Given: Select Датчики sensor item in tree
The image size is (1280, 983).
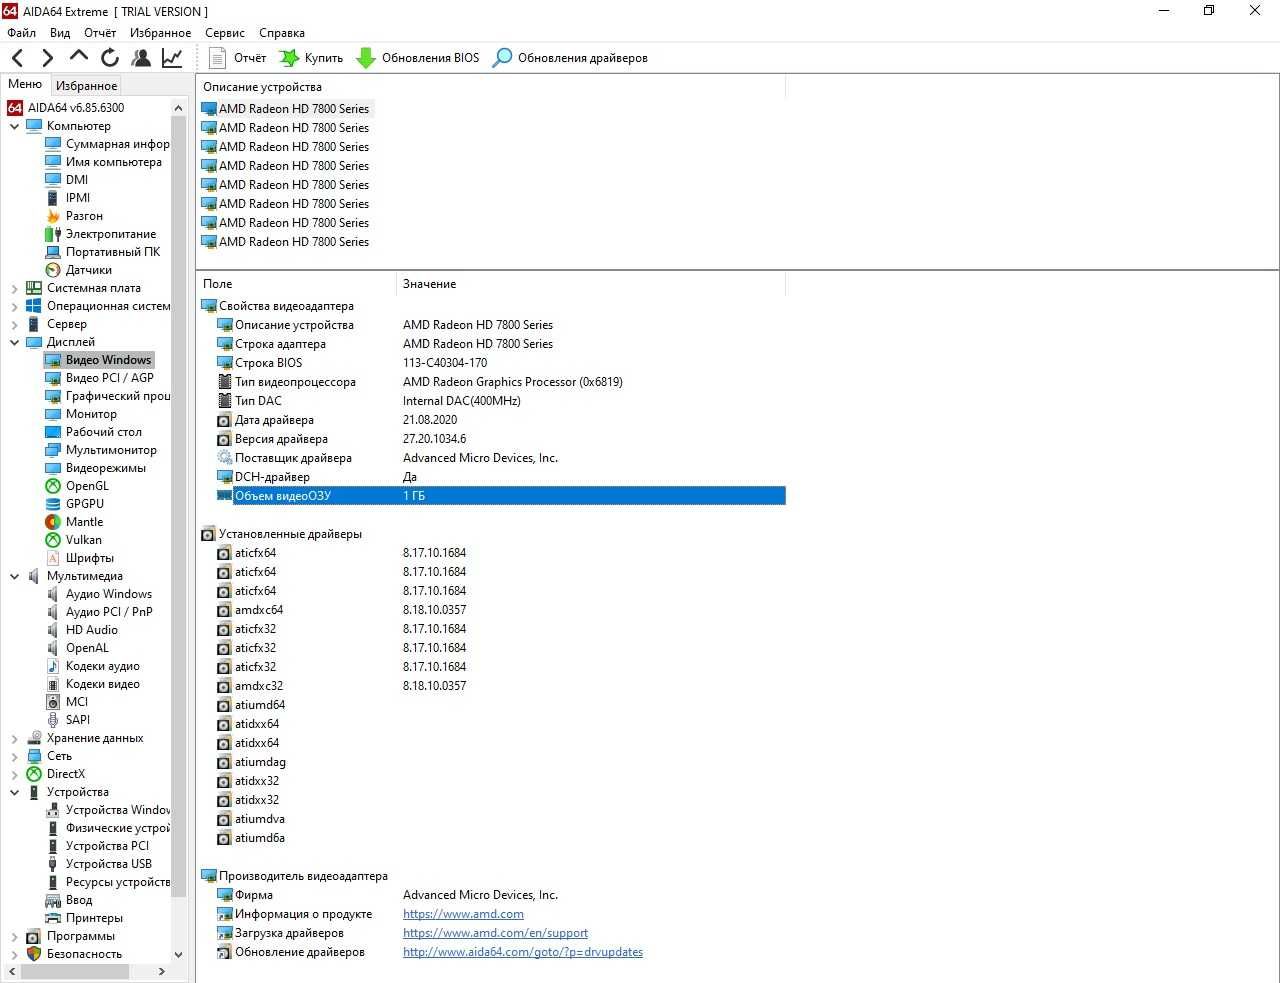Looking at the screenshot, I should (88, 270).
